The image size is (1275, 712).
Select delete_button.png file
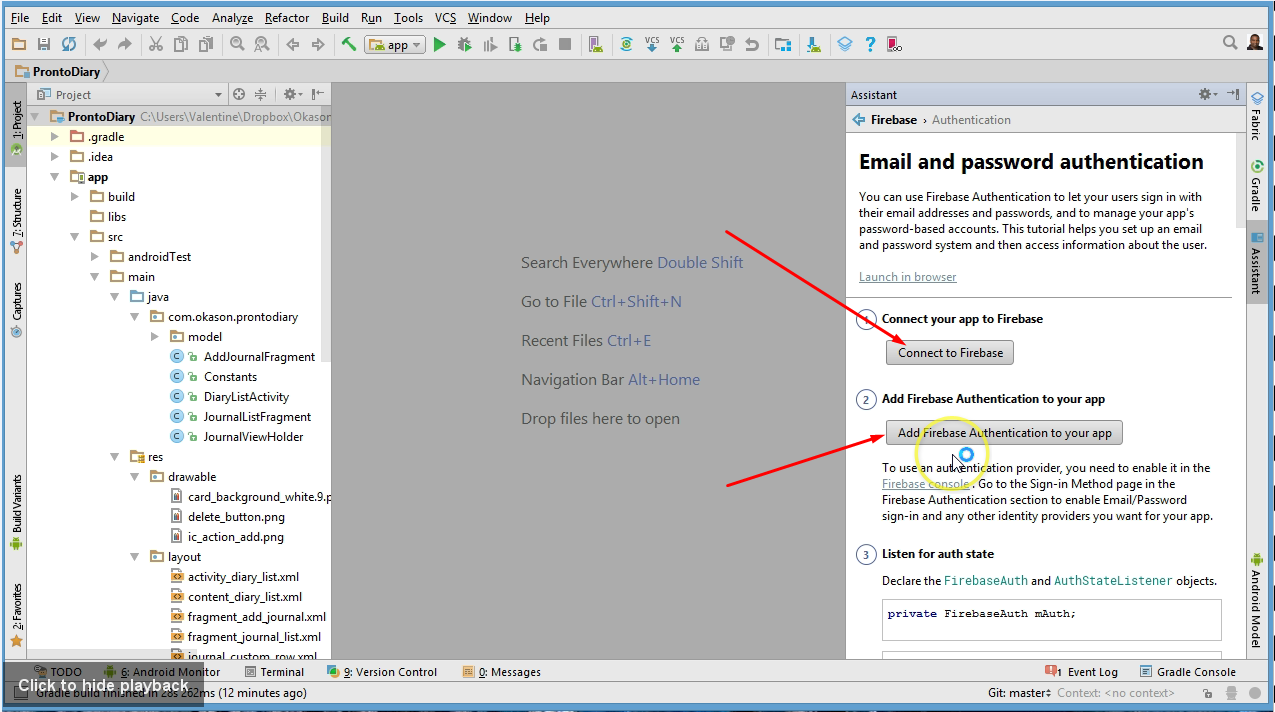[236, 517]
